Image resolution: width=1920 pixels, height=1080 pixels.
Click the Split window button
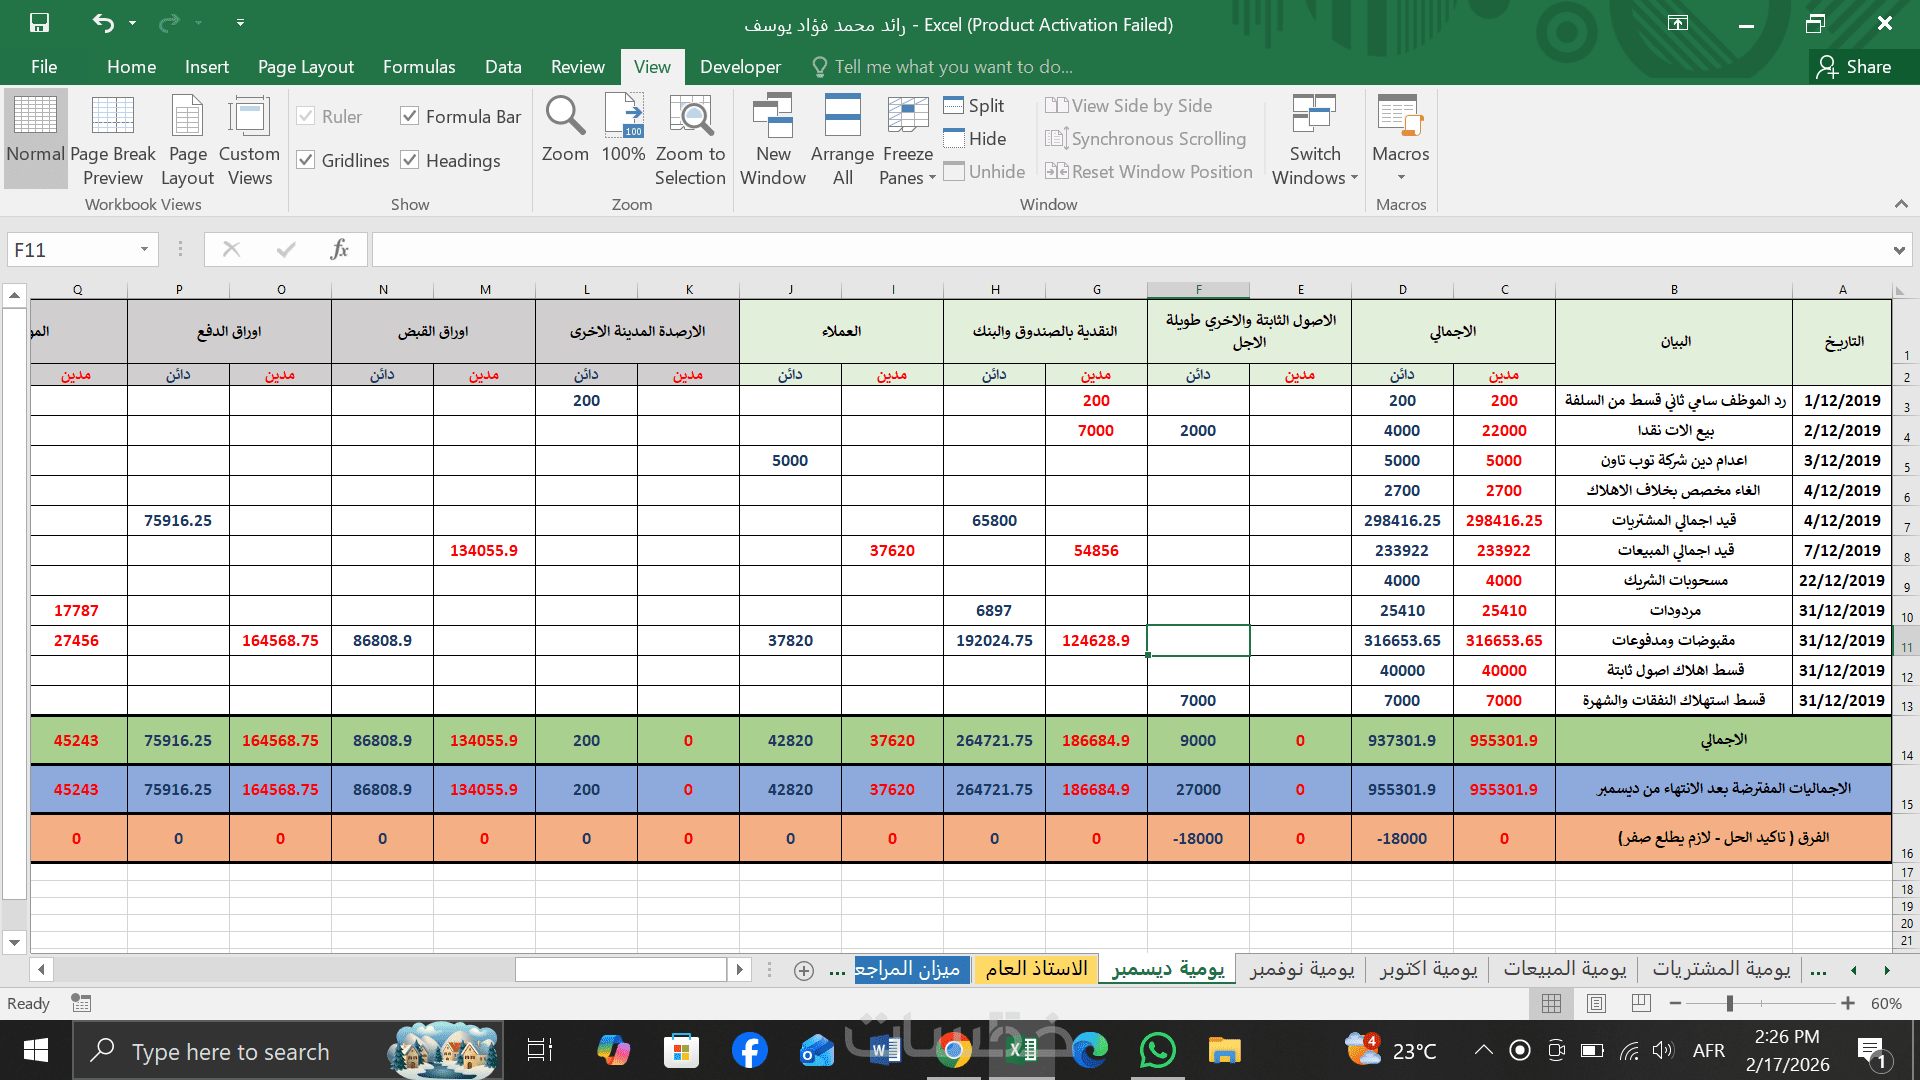974,106
